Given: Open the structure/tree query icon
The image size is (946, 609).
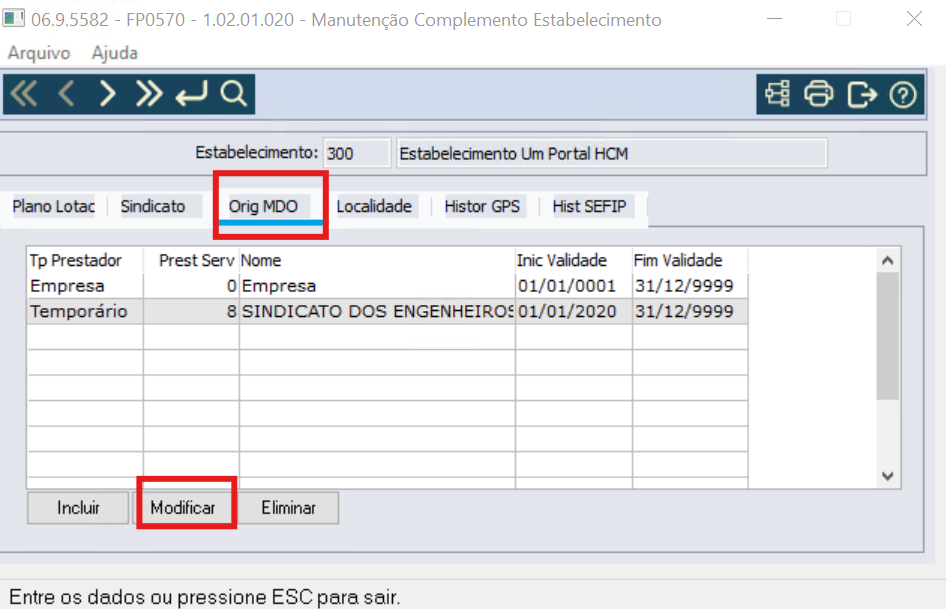Looking at the screenshot, I should (777, 94).
